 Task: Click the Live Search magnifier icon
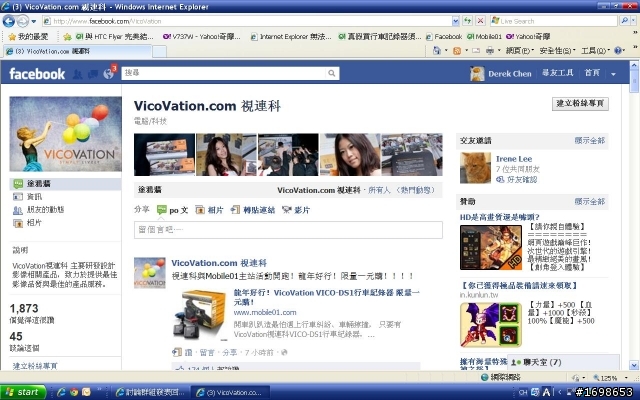pos(624,20)
